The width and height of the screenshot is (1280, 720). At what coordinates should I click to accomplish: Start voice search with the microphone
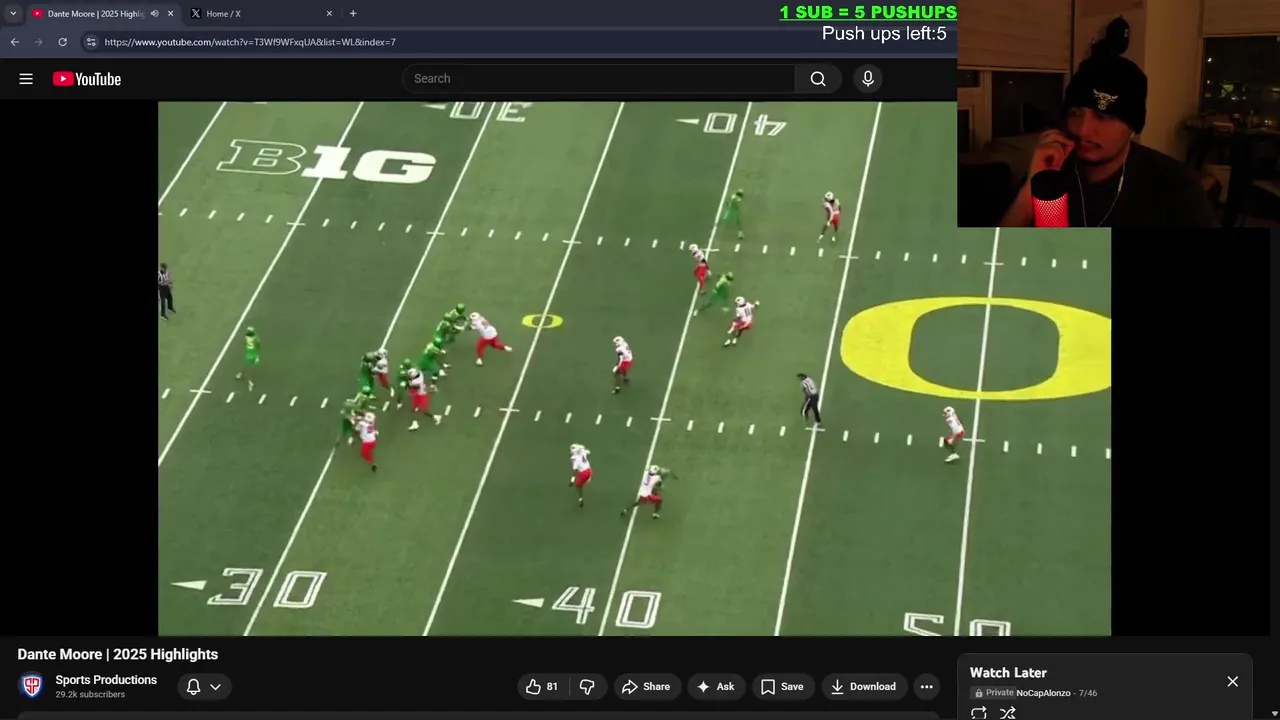tap(868, 79)
